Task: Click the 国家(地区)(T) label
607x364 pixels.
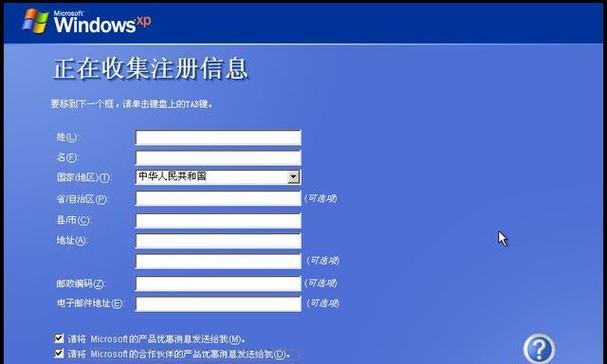Action: pyautogui.click(x=84, y=177)
